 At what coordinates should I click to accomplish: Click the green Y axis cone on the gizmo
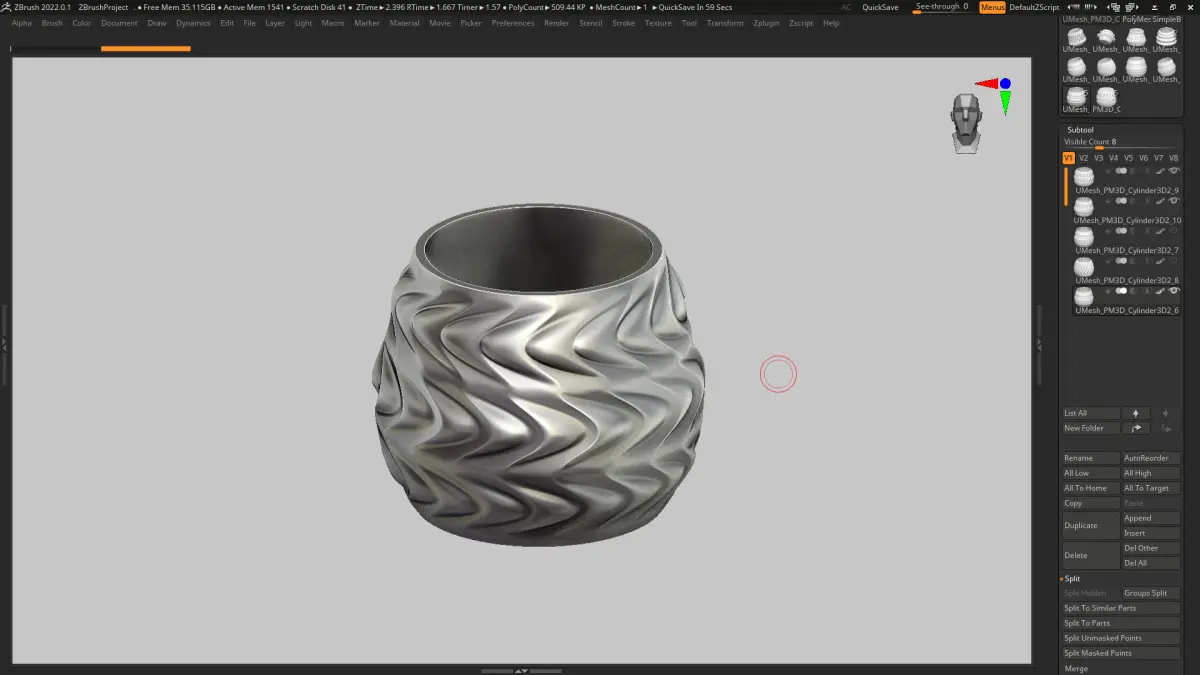point(1005,102)
